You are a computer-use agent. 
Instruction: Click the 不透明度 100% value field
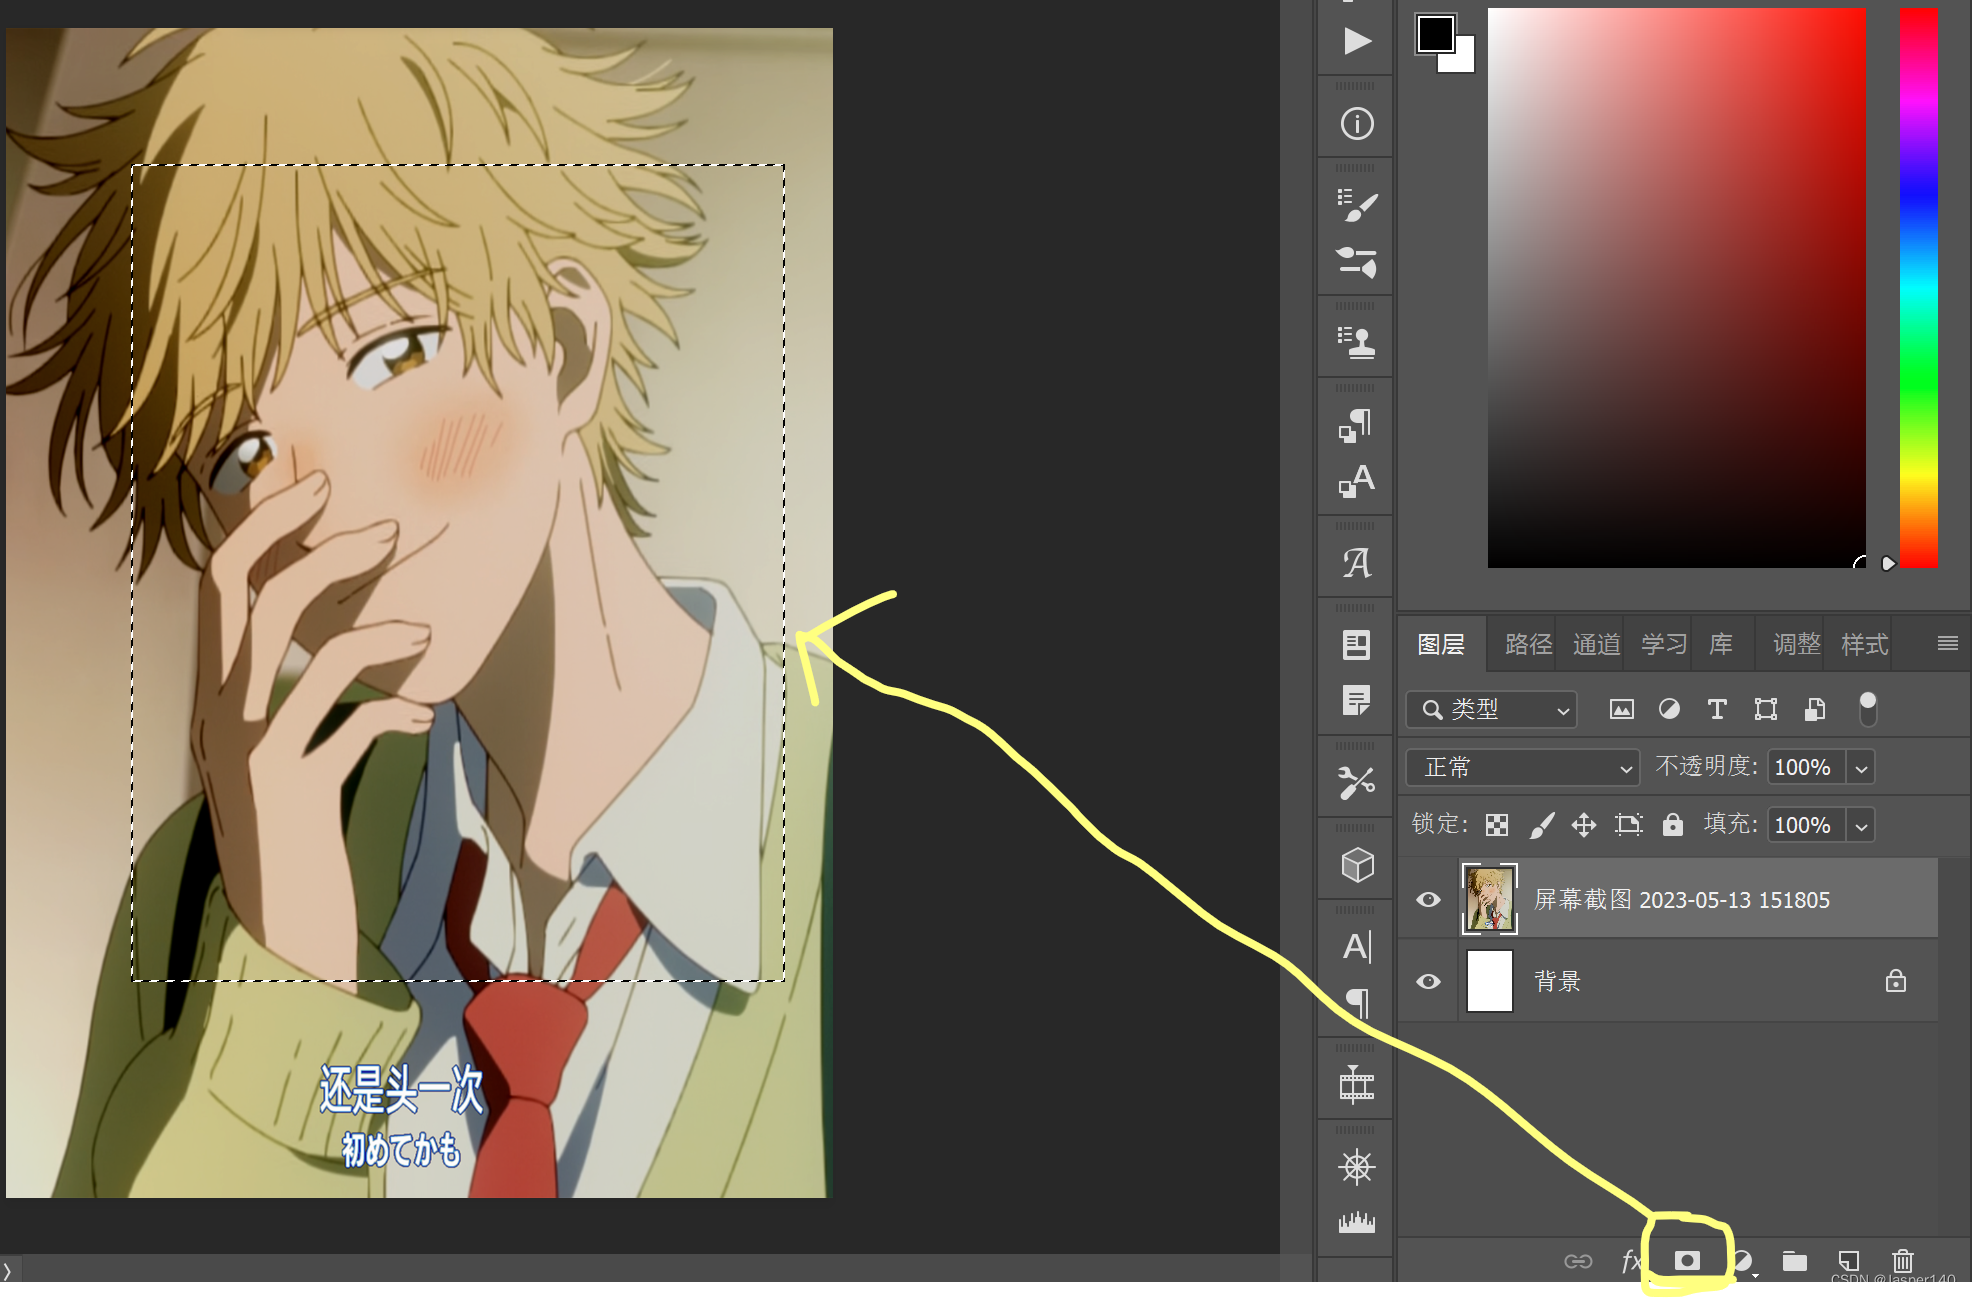pos(1806,768)
